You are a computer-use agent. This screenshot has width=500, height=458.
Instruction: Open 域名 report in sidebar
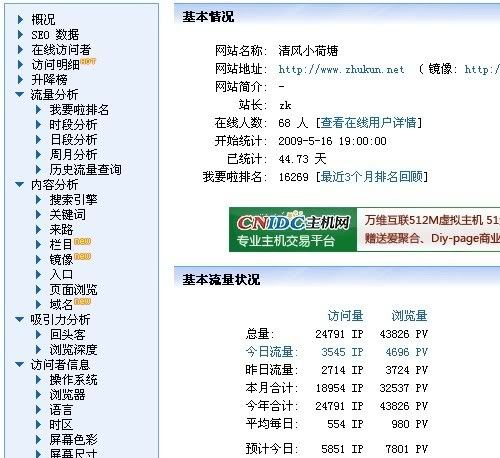pyautogui.click(x=61, y=304)
